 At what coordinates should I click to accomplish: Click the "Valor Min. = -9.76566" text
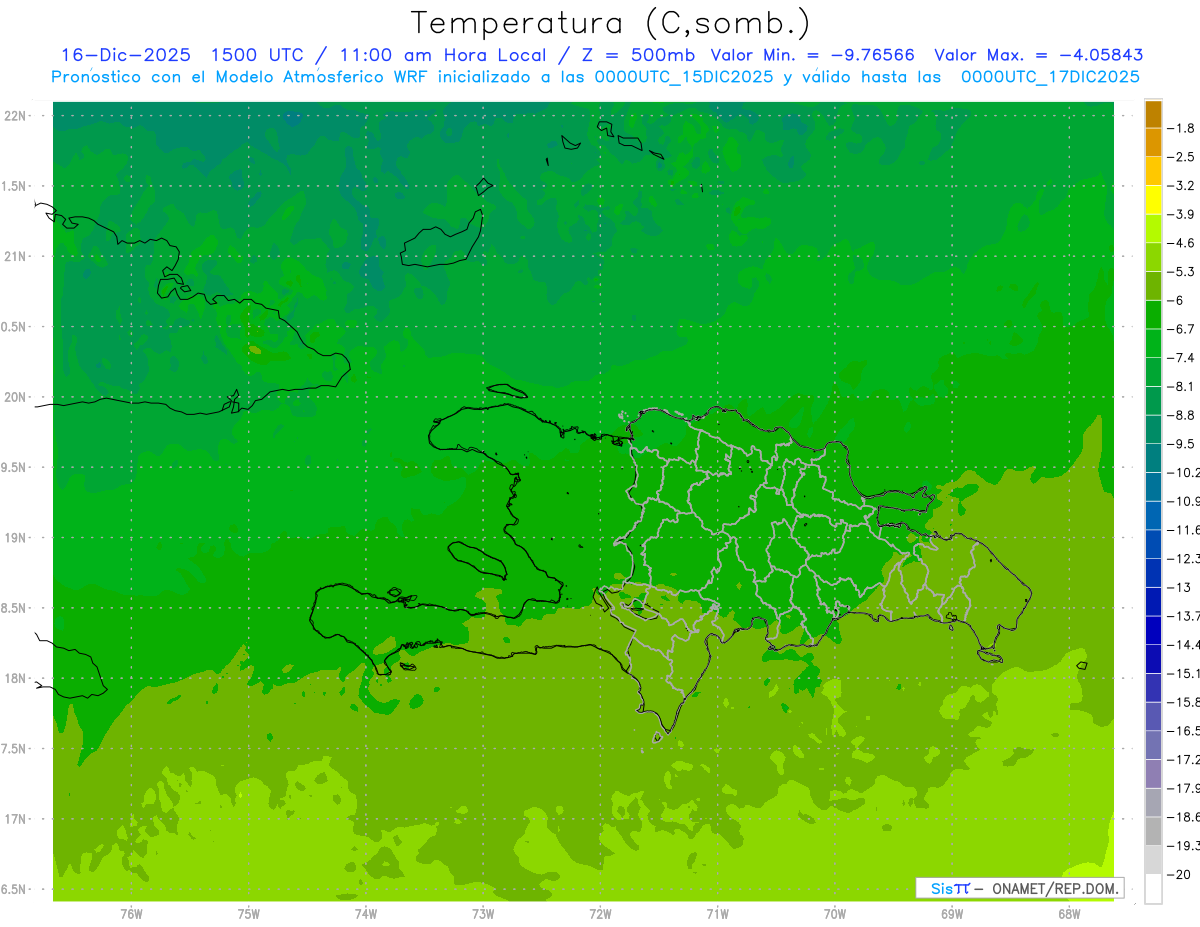pos(812,55)
